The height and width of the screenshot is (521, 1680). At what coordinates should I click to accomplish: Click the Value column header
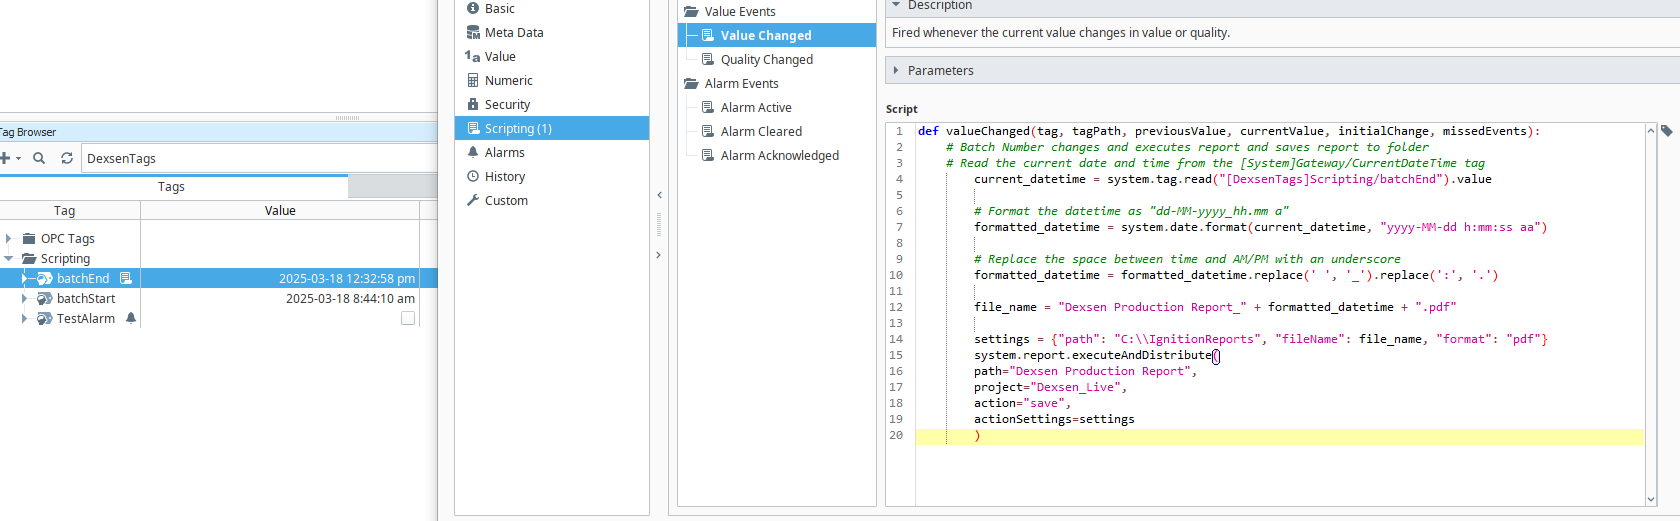280,211
